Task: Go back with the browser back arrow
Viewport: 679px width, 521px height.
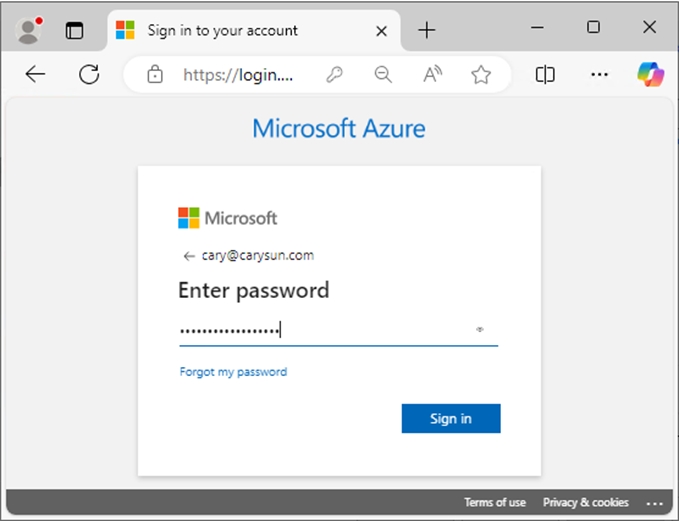Action: (35, 74)
